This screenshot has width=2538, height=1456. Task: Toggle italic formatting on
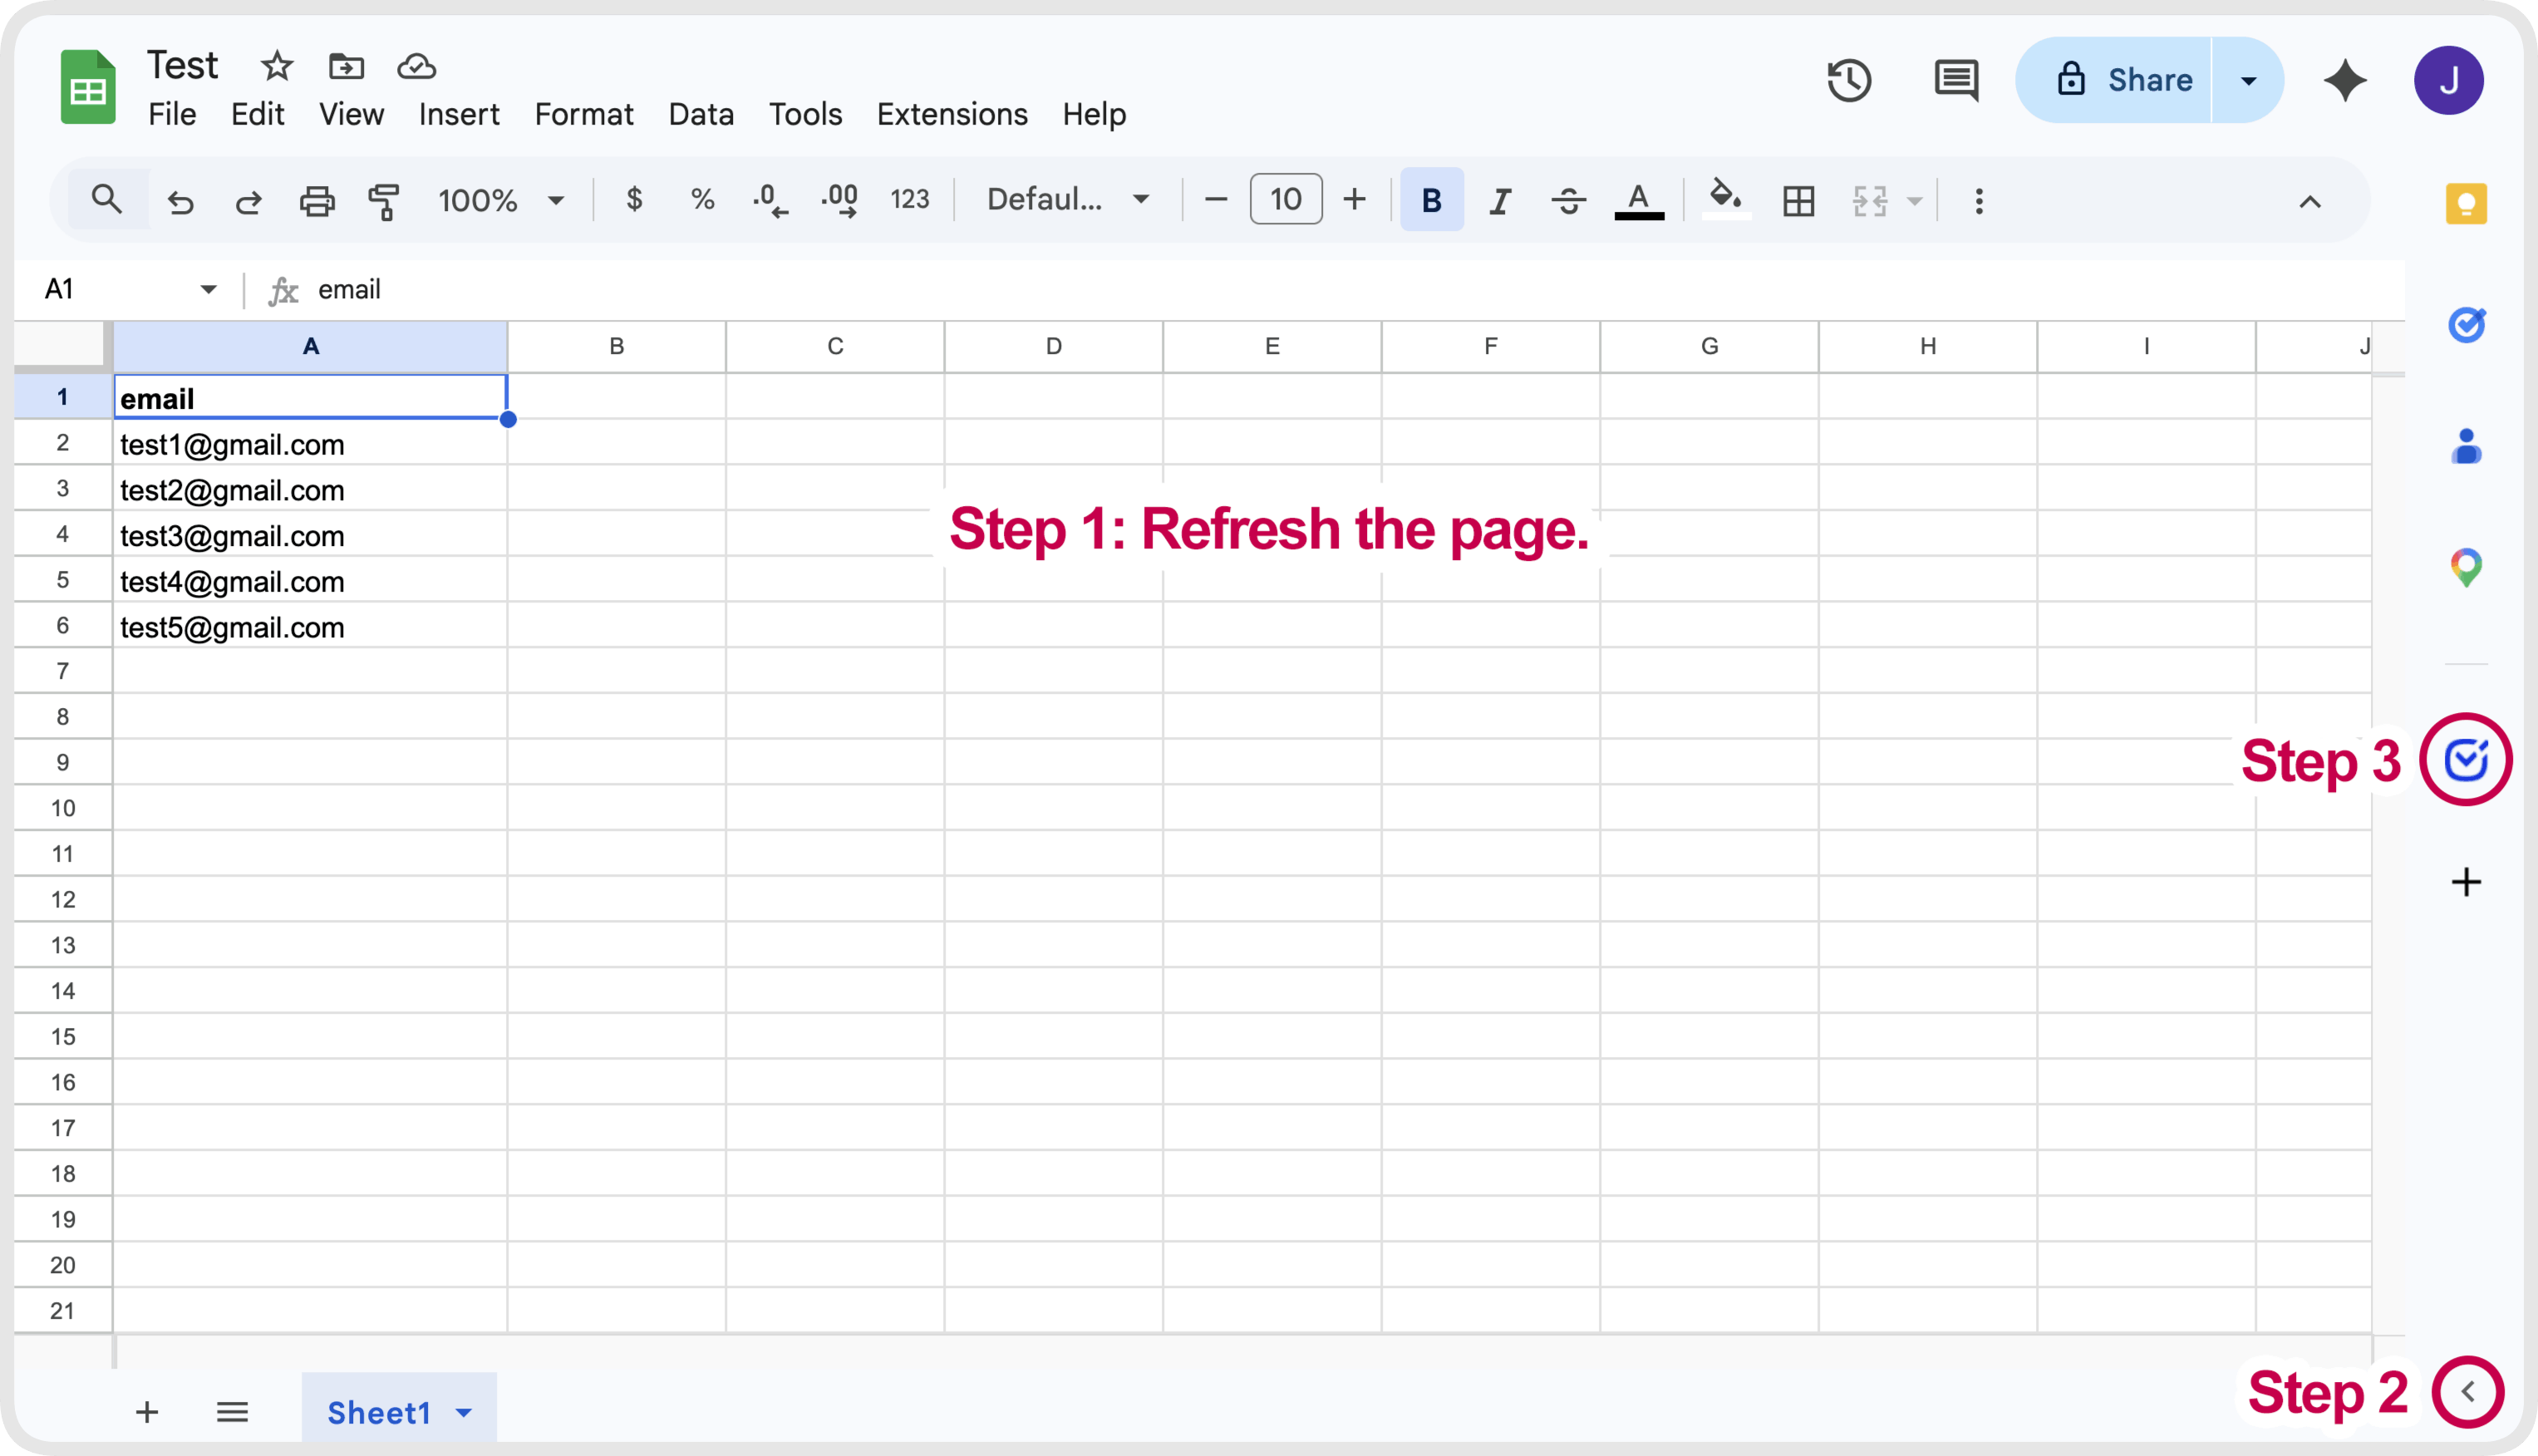1500,199
